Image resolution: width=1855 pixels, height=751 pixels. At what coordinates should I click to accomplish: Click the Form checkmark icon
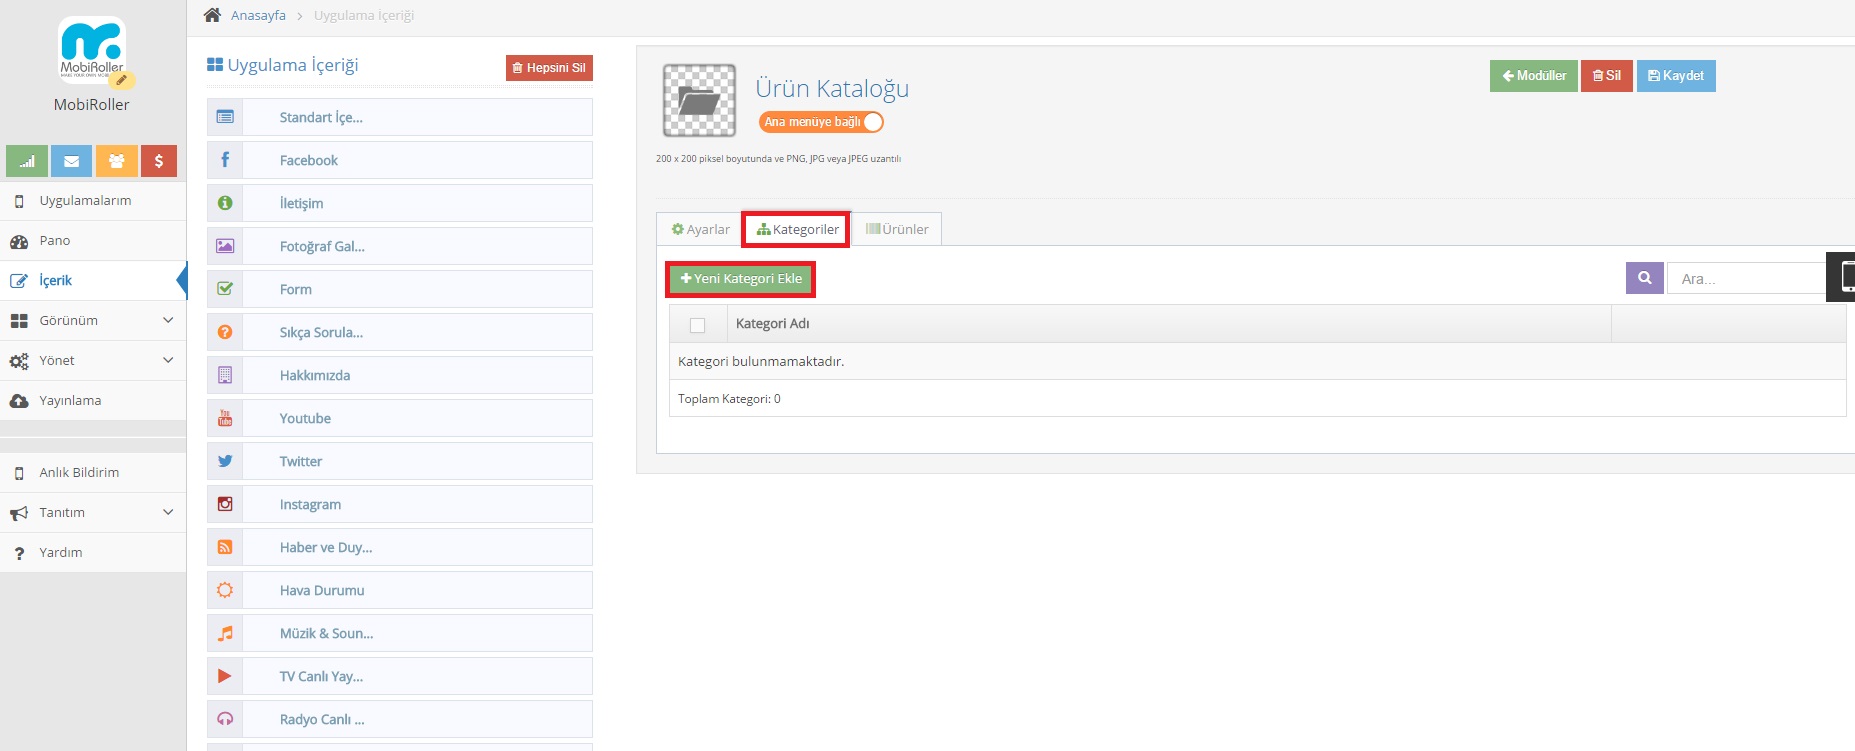pos(225,289)
